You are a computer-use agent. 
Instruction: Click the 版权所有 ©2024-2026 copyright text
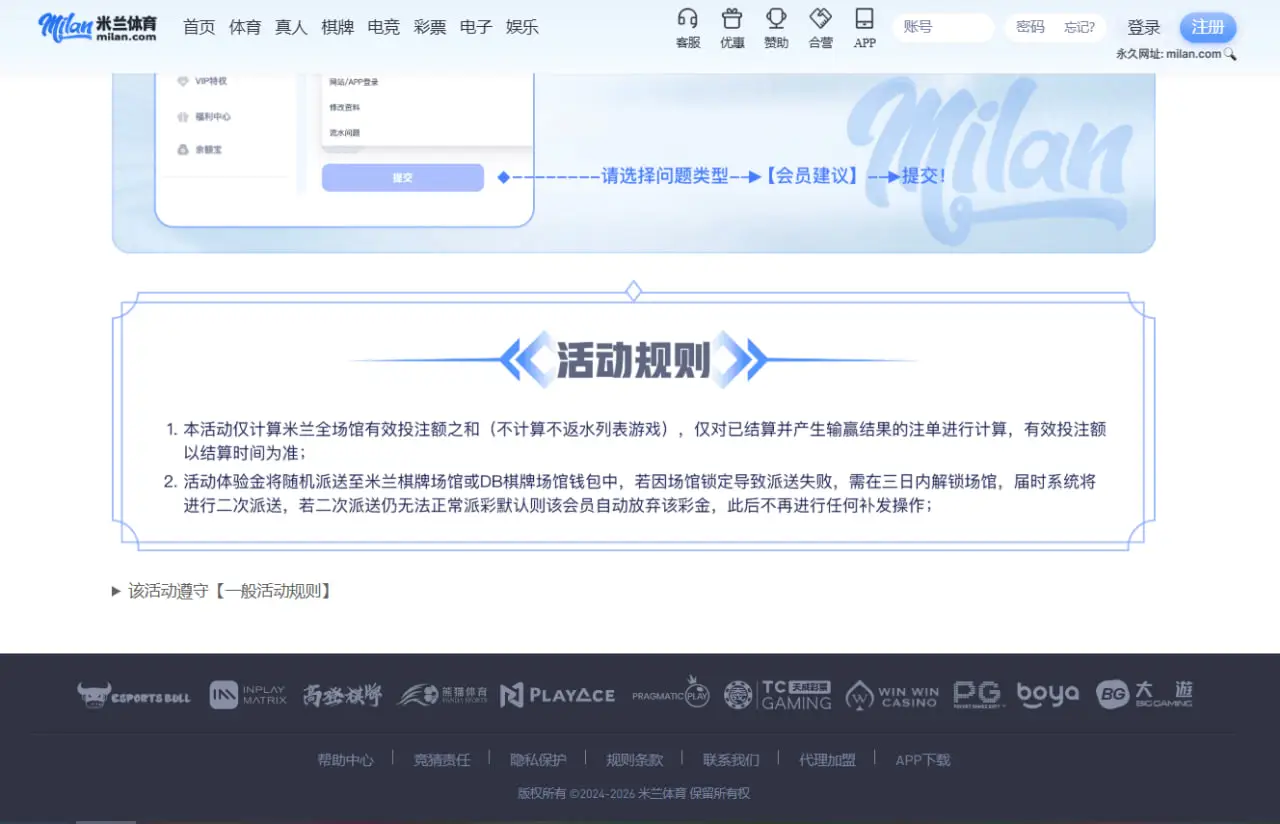634,793
